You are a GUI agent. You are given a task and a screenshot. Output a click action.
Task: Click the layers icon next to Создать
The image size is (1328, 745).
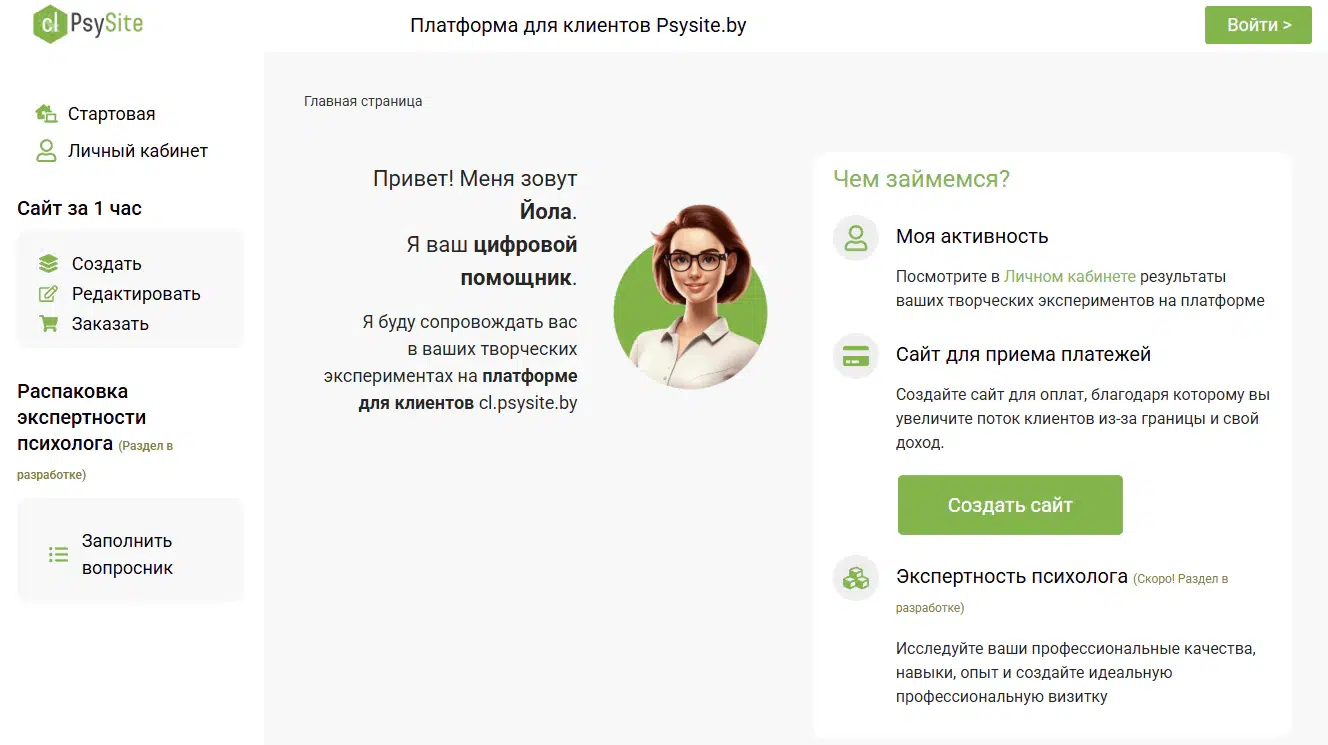(x=48, y=264)
